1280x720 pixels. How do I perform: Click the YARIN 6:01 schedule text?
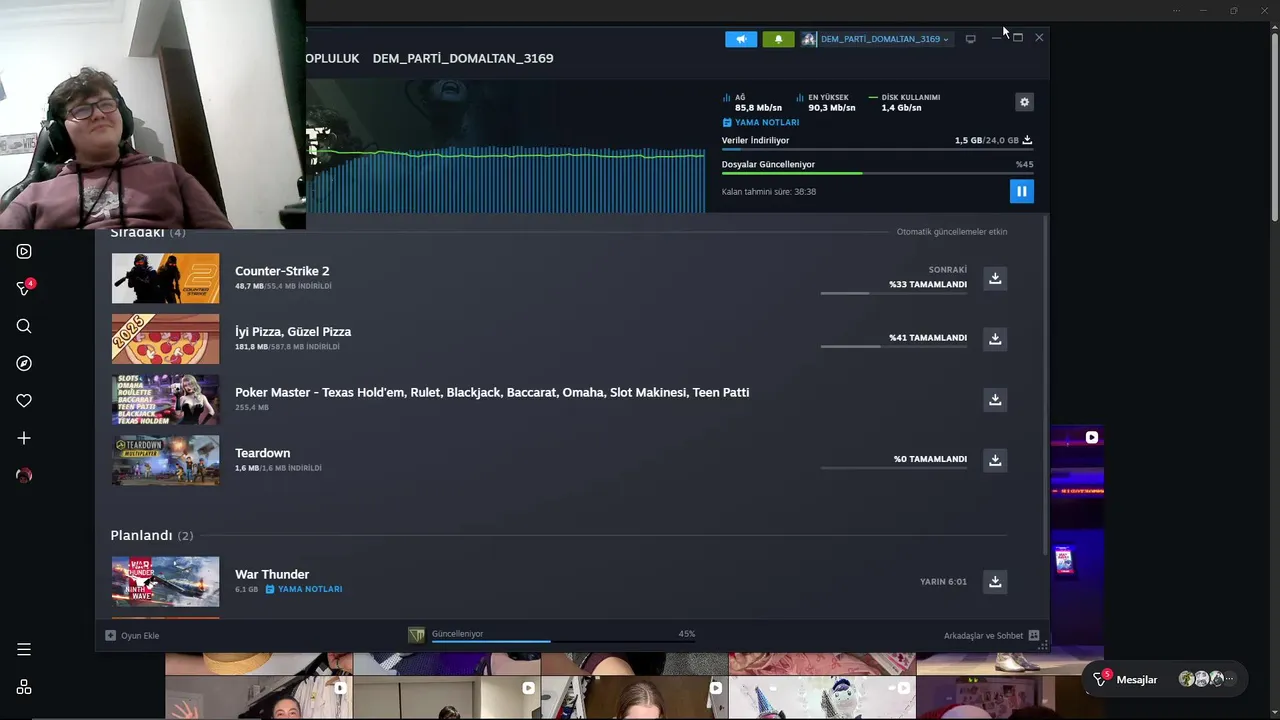pyautogui.click(x=943, y=582)
